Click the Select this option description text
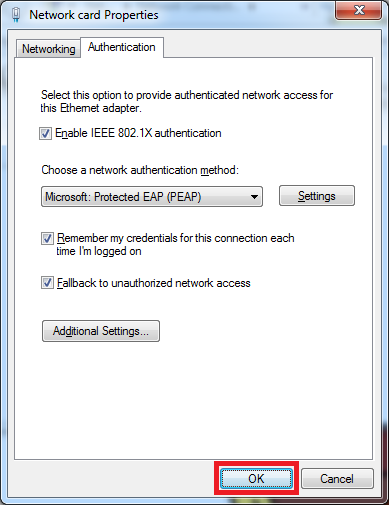Viewport: 389px width, 505px height. pos(187,101)
